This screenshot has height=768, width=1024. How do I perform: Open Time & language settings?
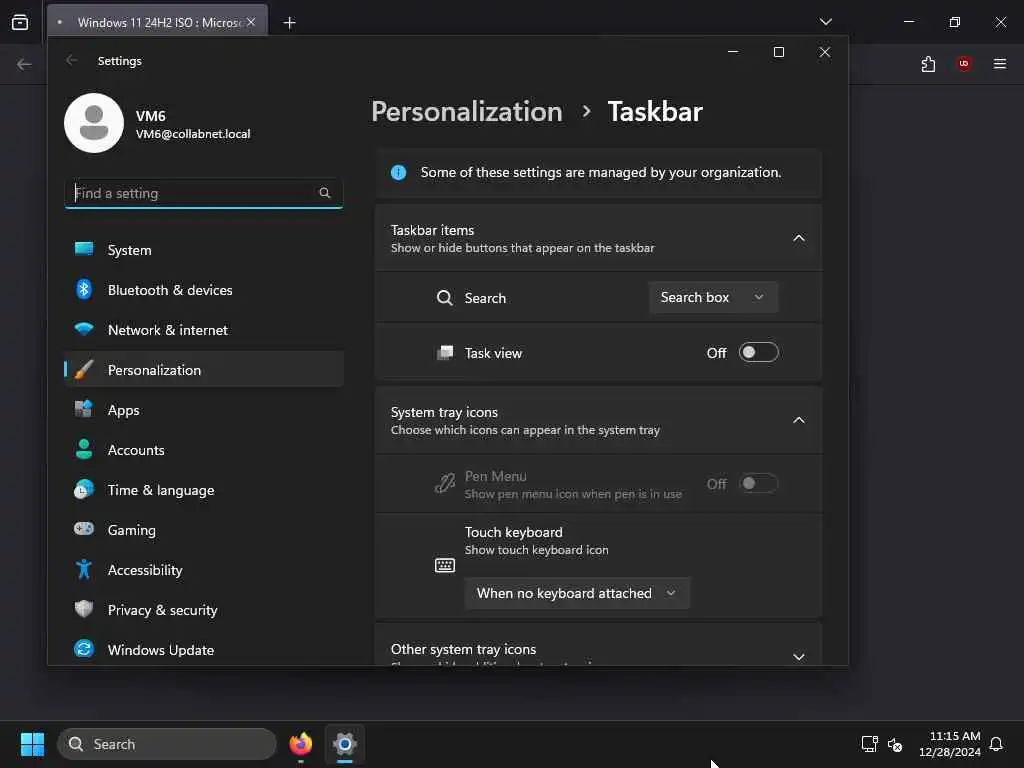(204, 490)
